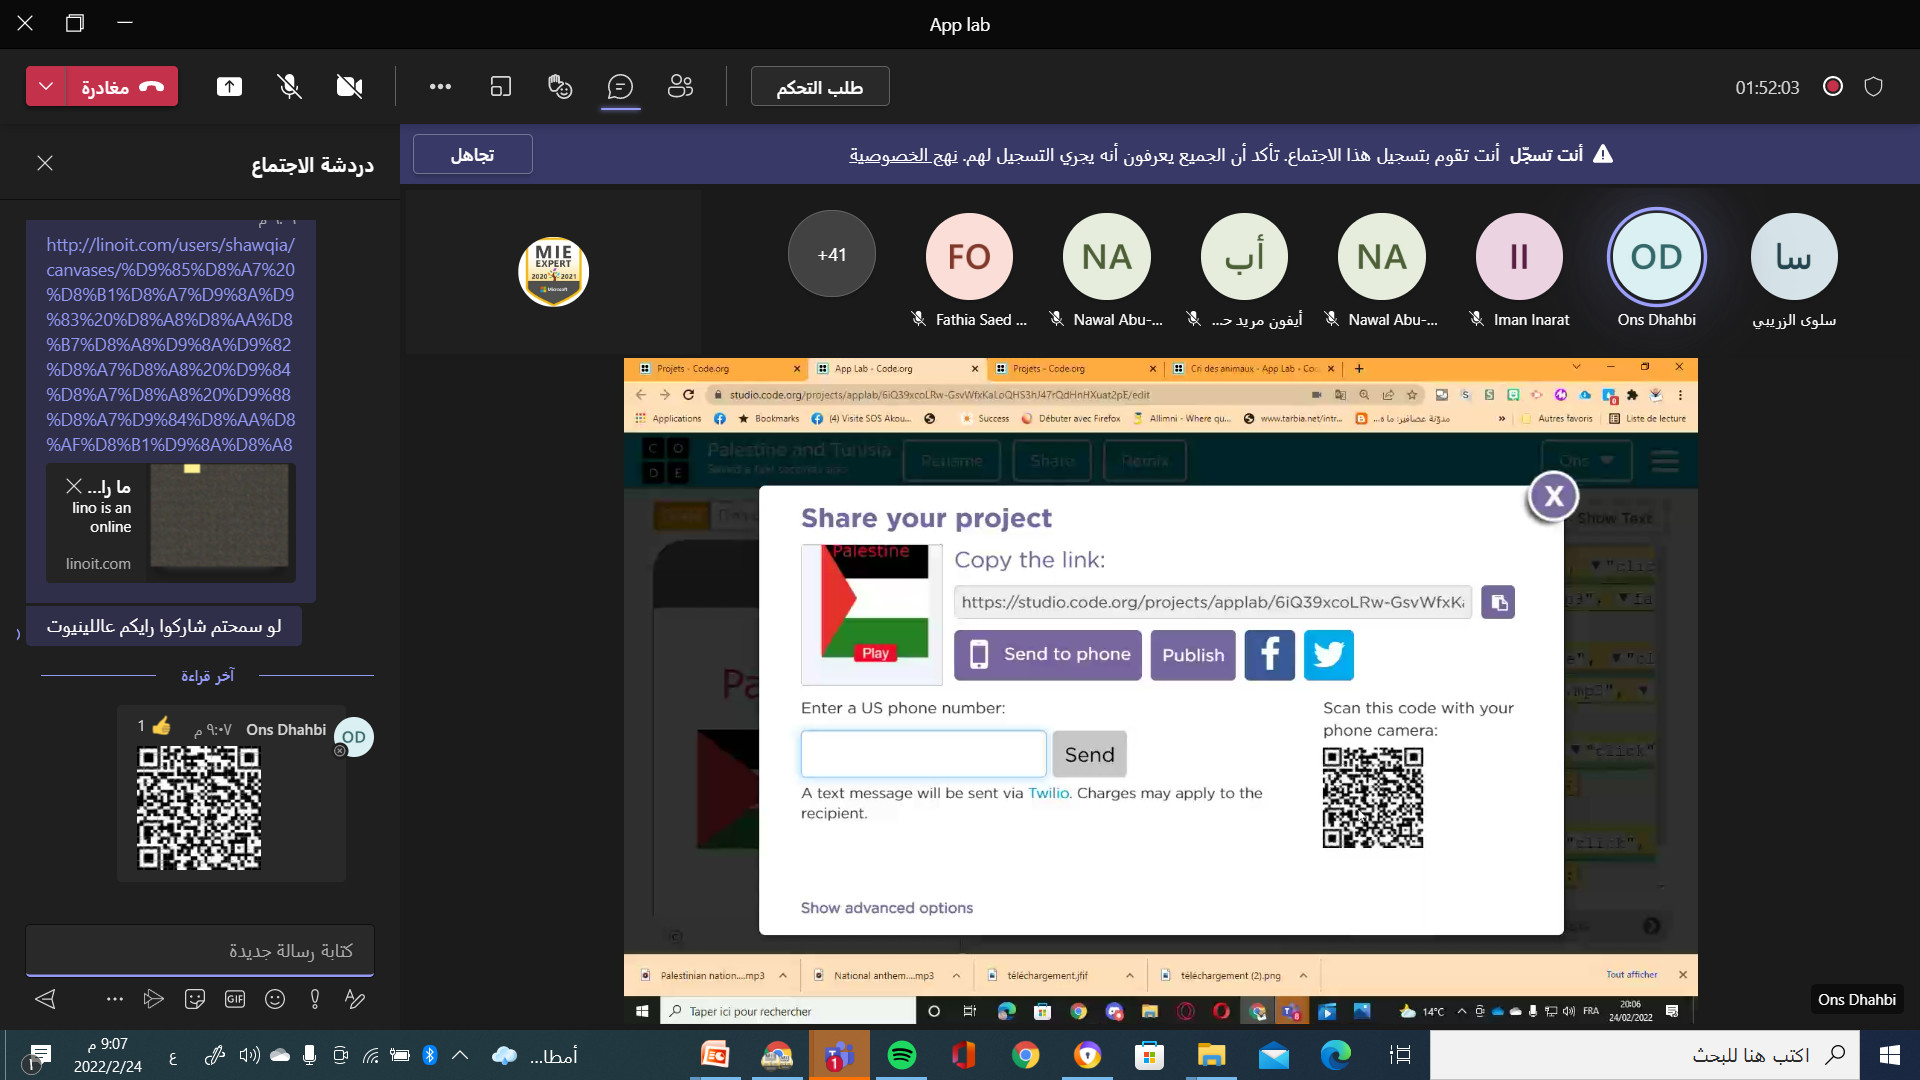Click the Send button in dialog
This screenshot has height=1080, width=1920.
point(1089,754)
